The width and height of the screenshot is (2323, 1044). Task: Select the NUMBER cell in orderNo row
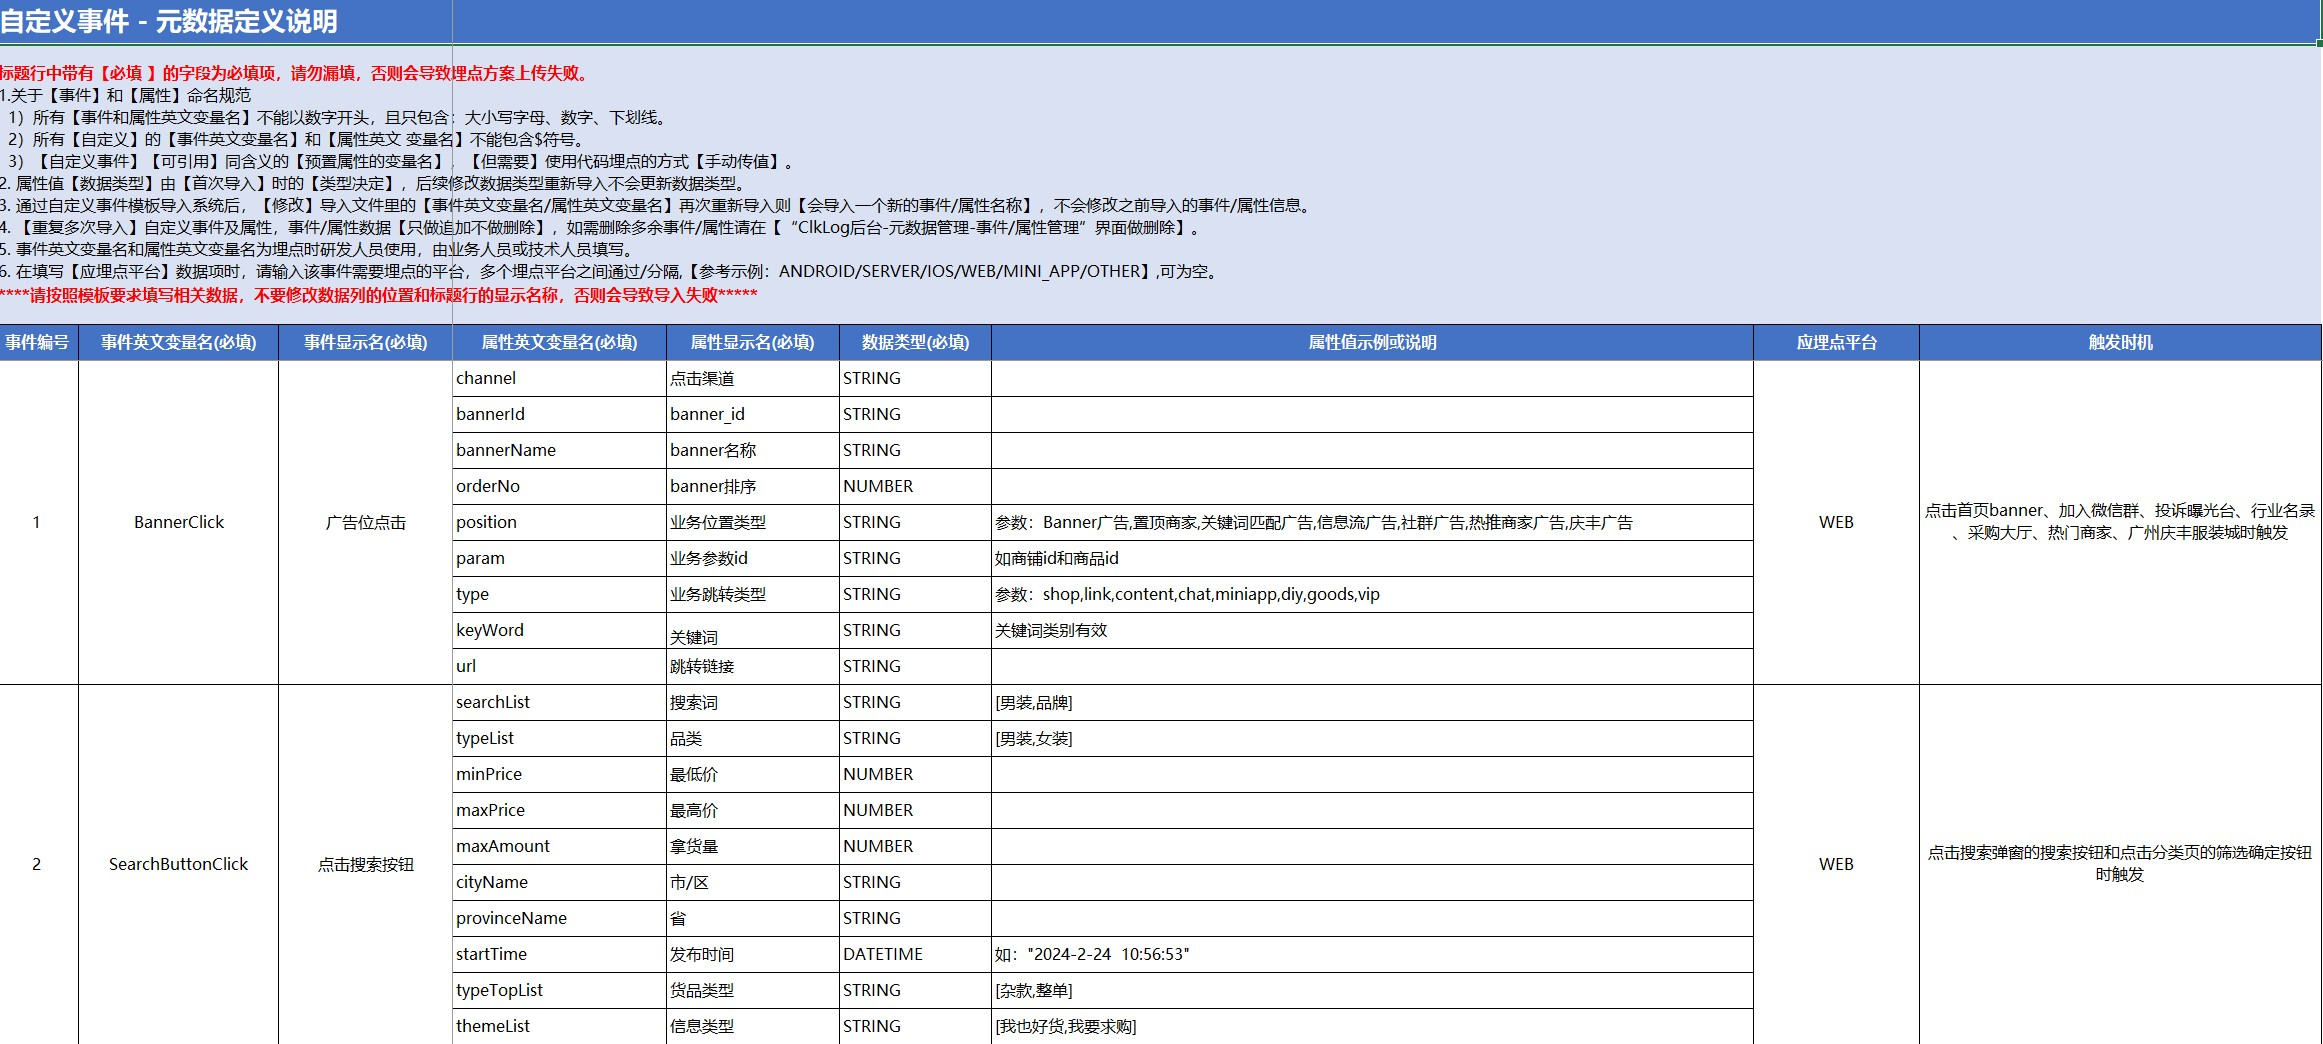pyautogui.click(x=915, y=486)
